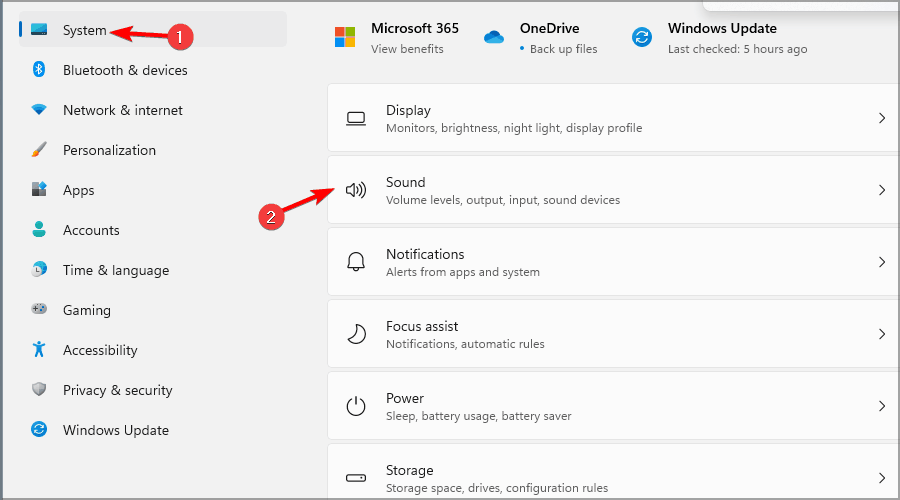Open Bluetooth & devices section
Image resolution: width=900 pixels, height=500 pixels.
point(125,70)
